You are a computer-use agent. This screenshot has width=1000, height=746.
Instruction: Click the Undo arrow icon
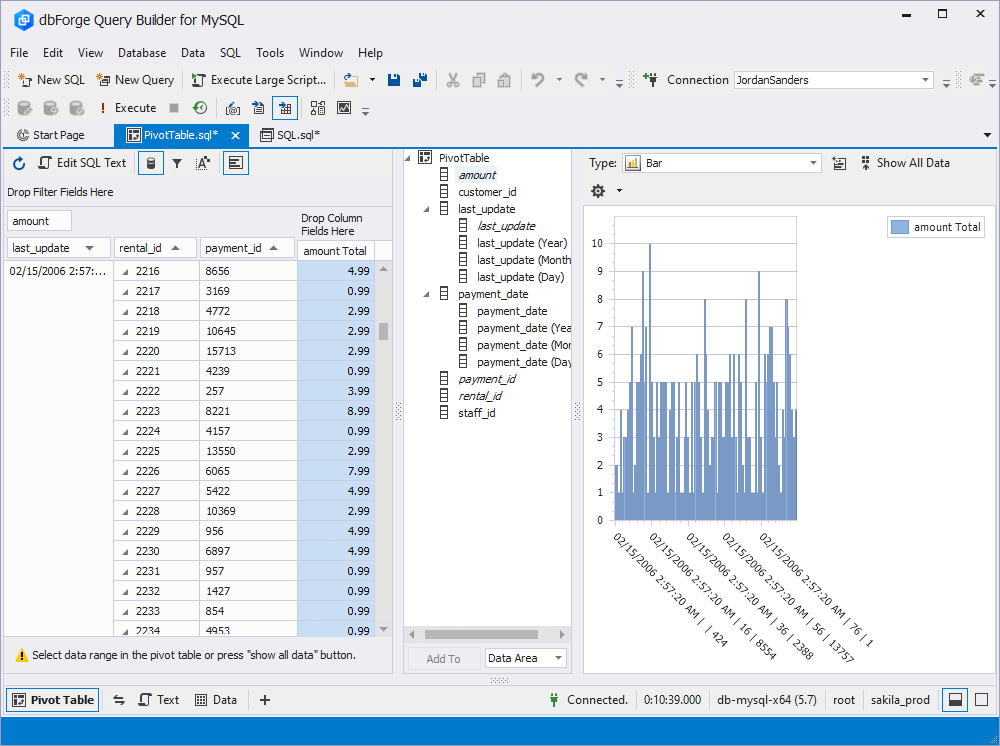click(x=538, y=80)
